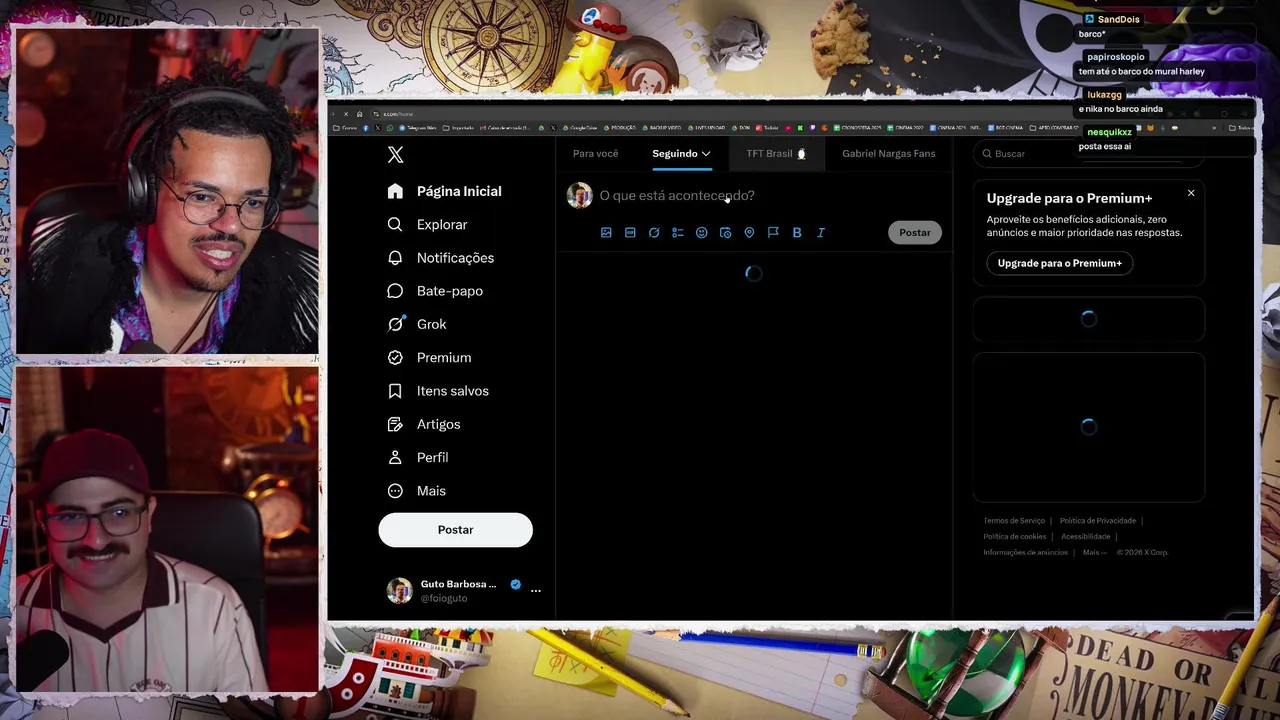Toggle italic formatting in composer
This screenshot has height=720, width=1280.
821,232
